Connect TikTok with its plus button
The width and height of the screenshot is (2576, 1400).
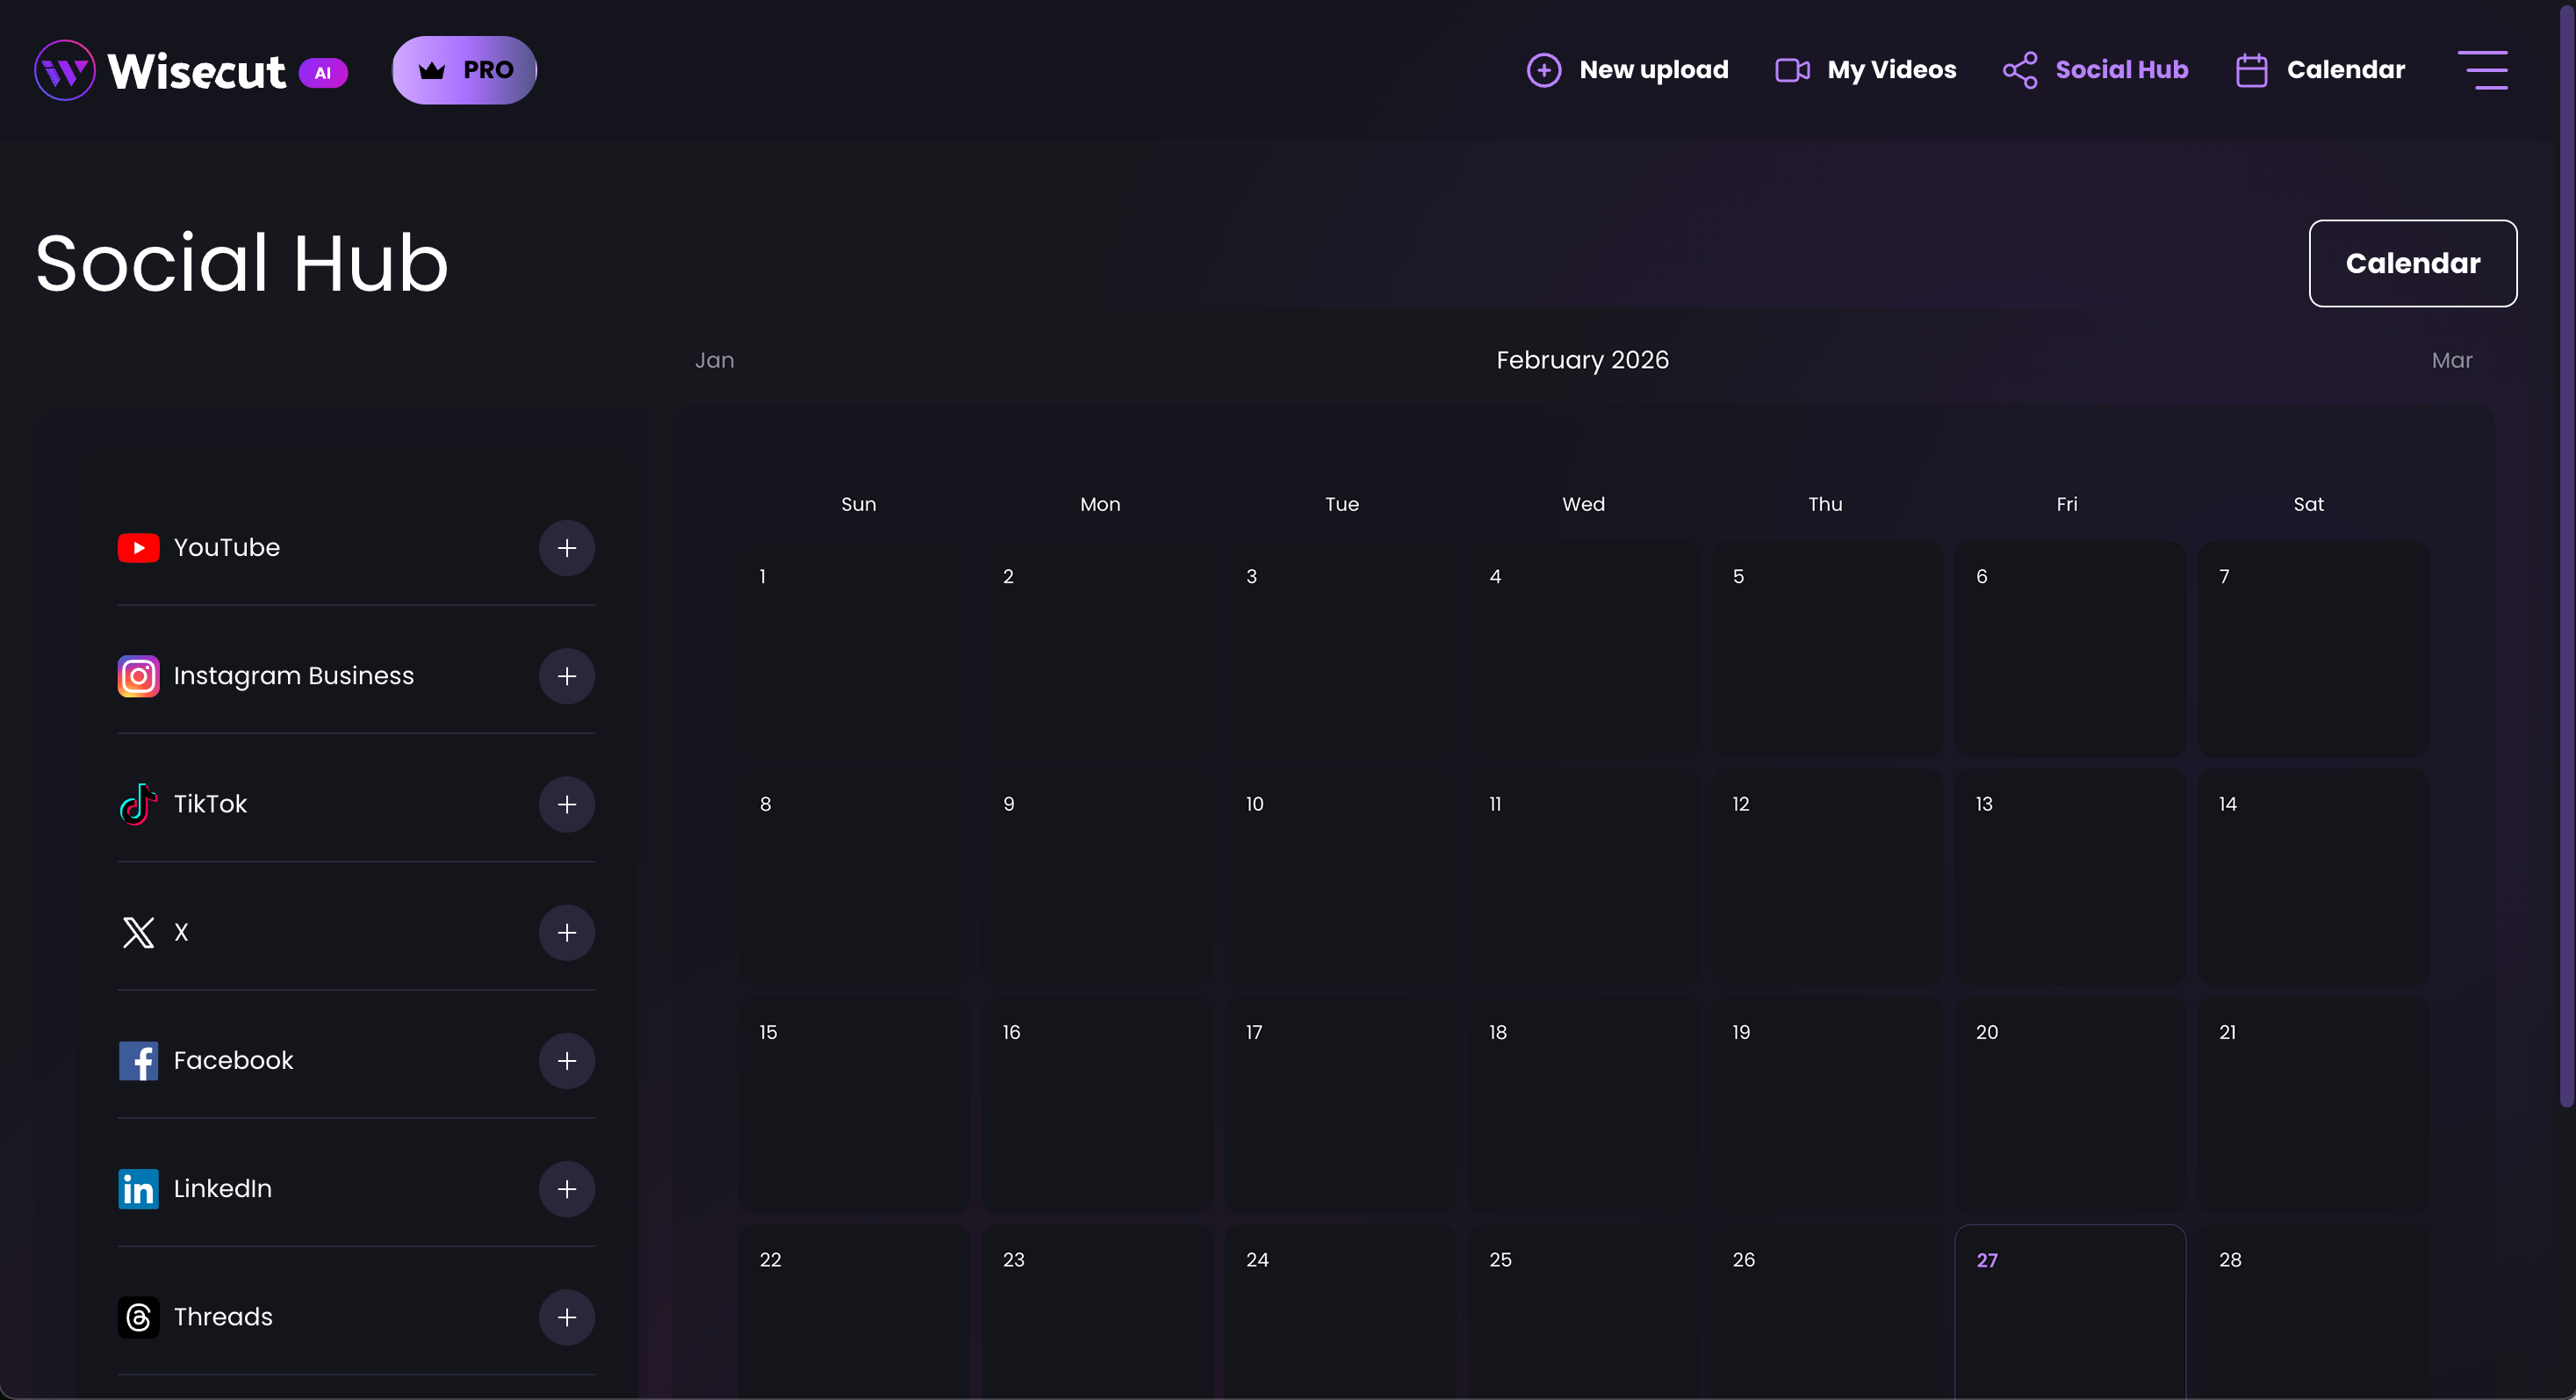(x=566, y=804)
